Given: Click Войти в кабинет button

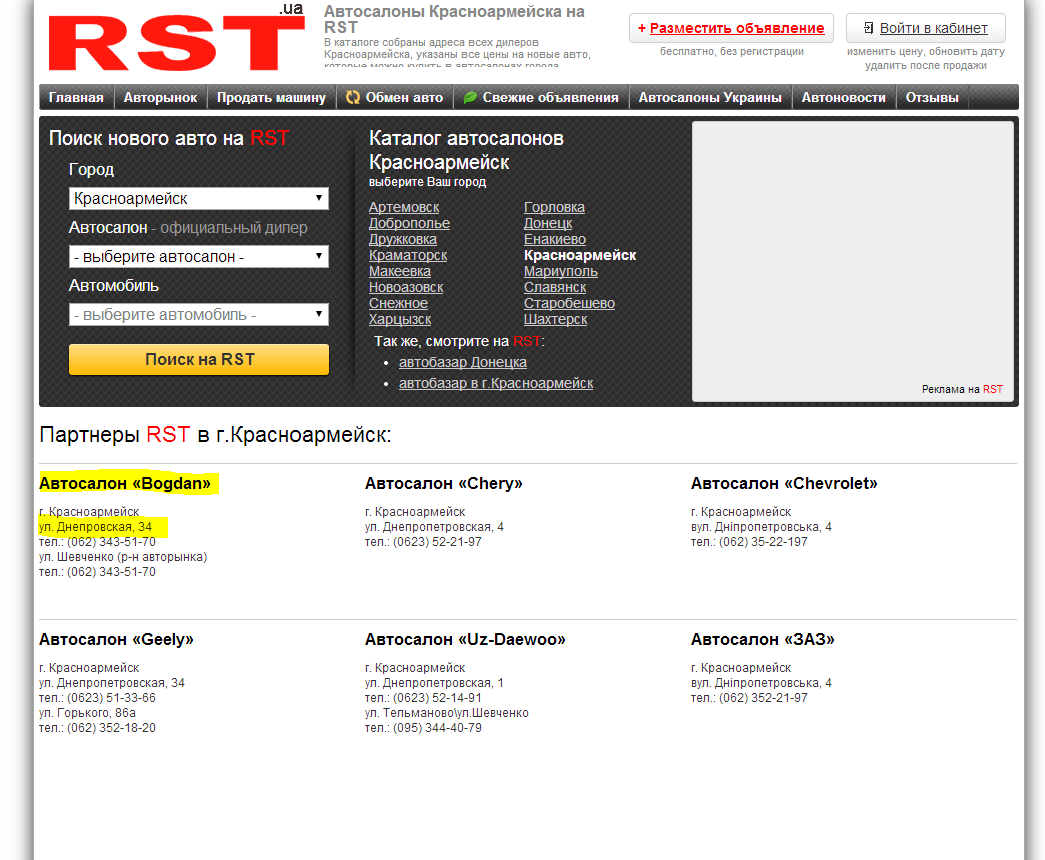Looking at the screenshot, I should coord(926,28).
